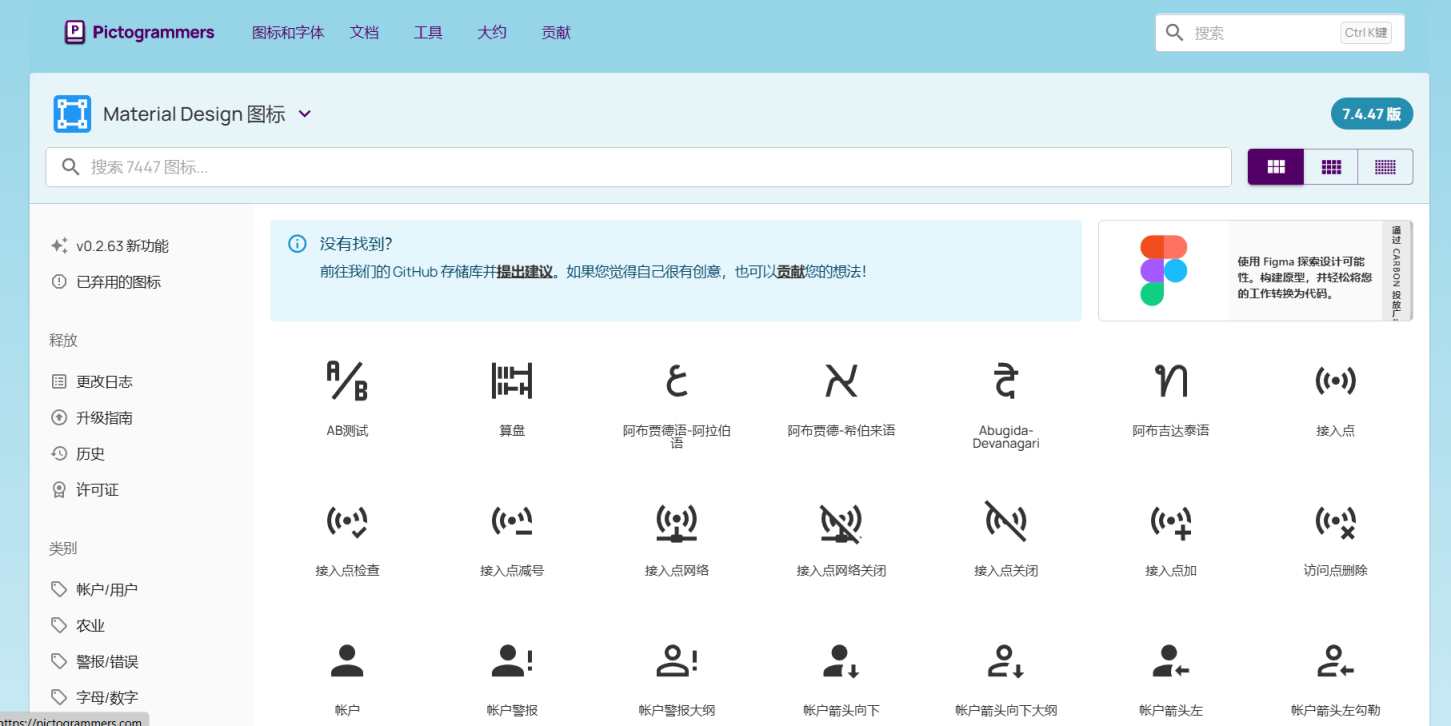Open the 阿布贾德-希伯来语 icon
1451x726 pixels.
pyautogui.click(x=841, y=381)
